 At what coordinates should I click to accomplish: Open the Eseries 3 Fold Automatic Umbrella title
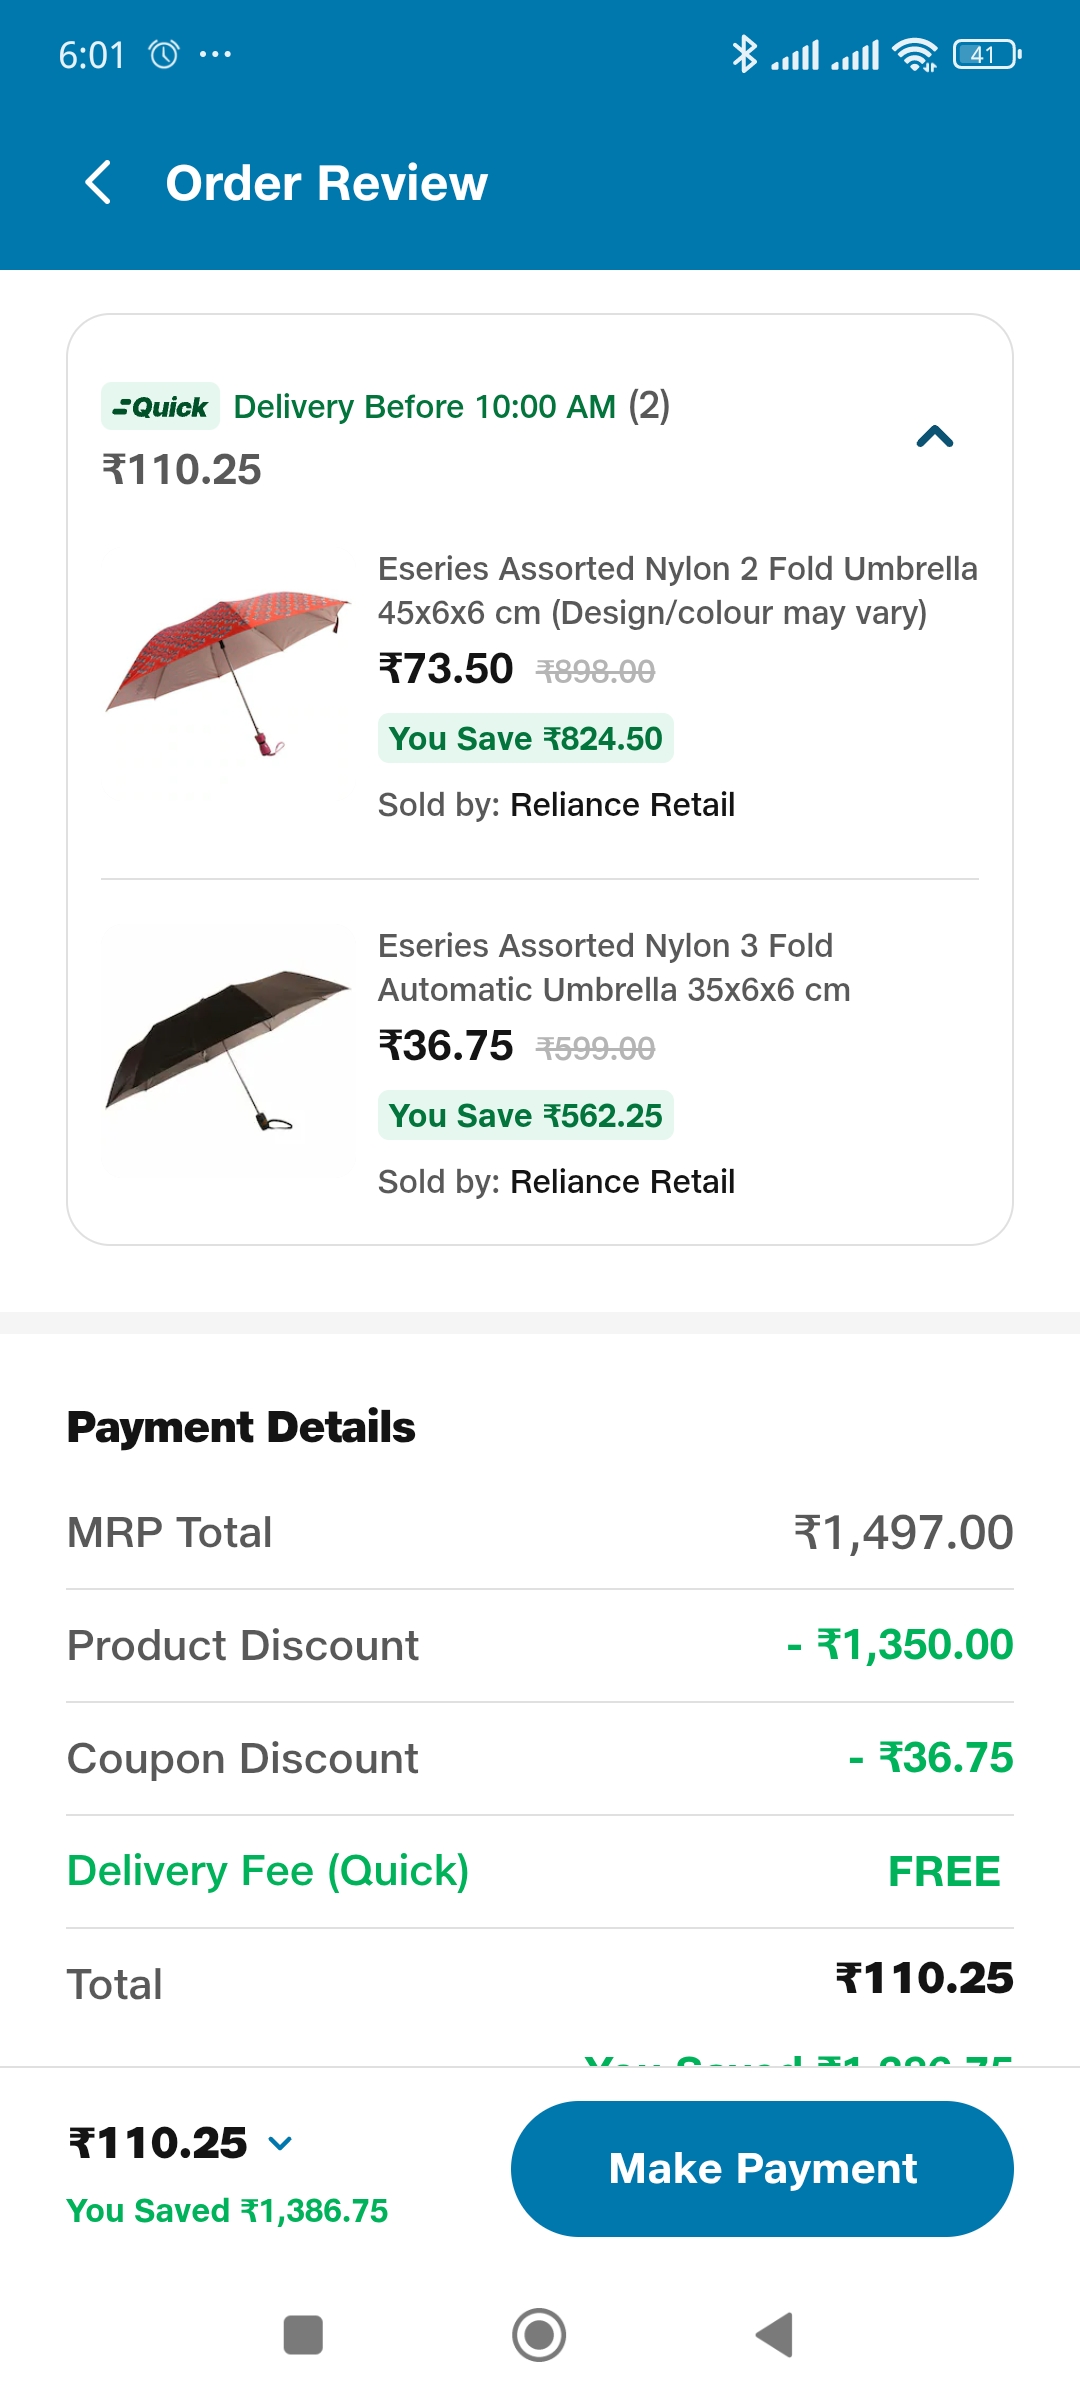tap(613, 967)
